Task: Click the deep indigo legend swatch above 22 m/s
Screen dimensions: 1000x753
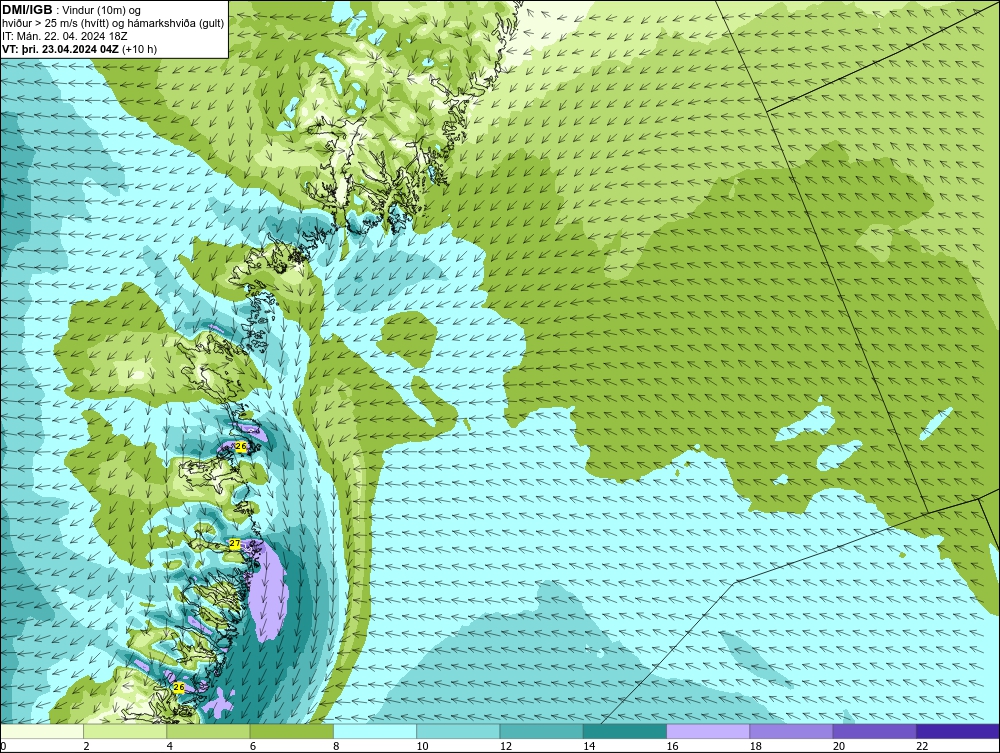Action: coord(958,731)
